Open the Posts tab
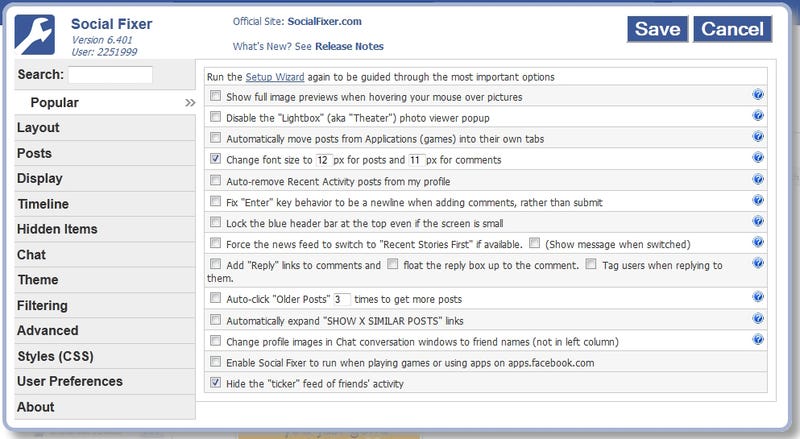The image size is (800, 439). pyautogui.click(x=105, y=153)
